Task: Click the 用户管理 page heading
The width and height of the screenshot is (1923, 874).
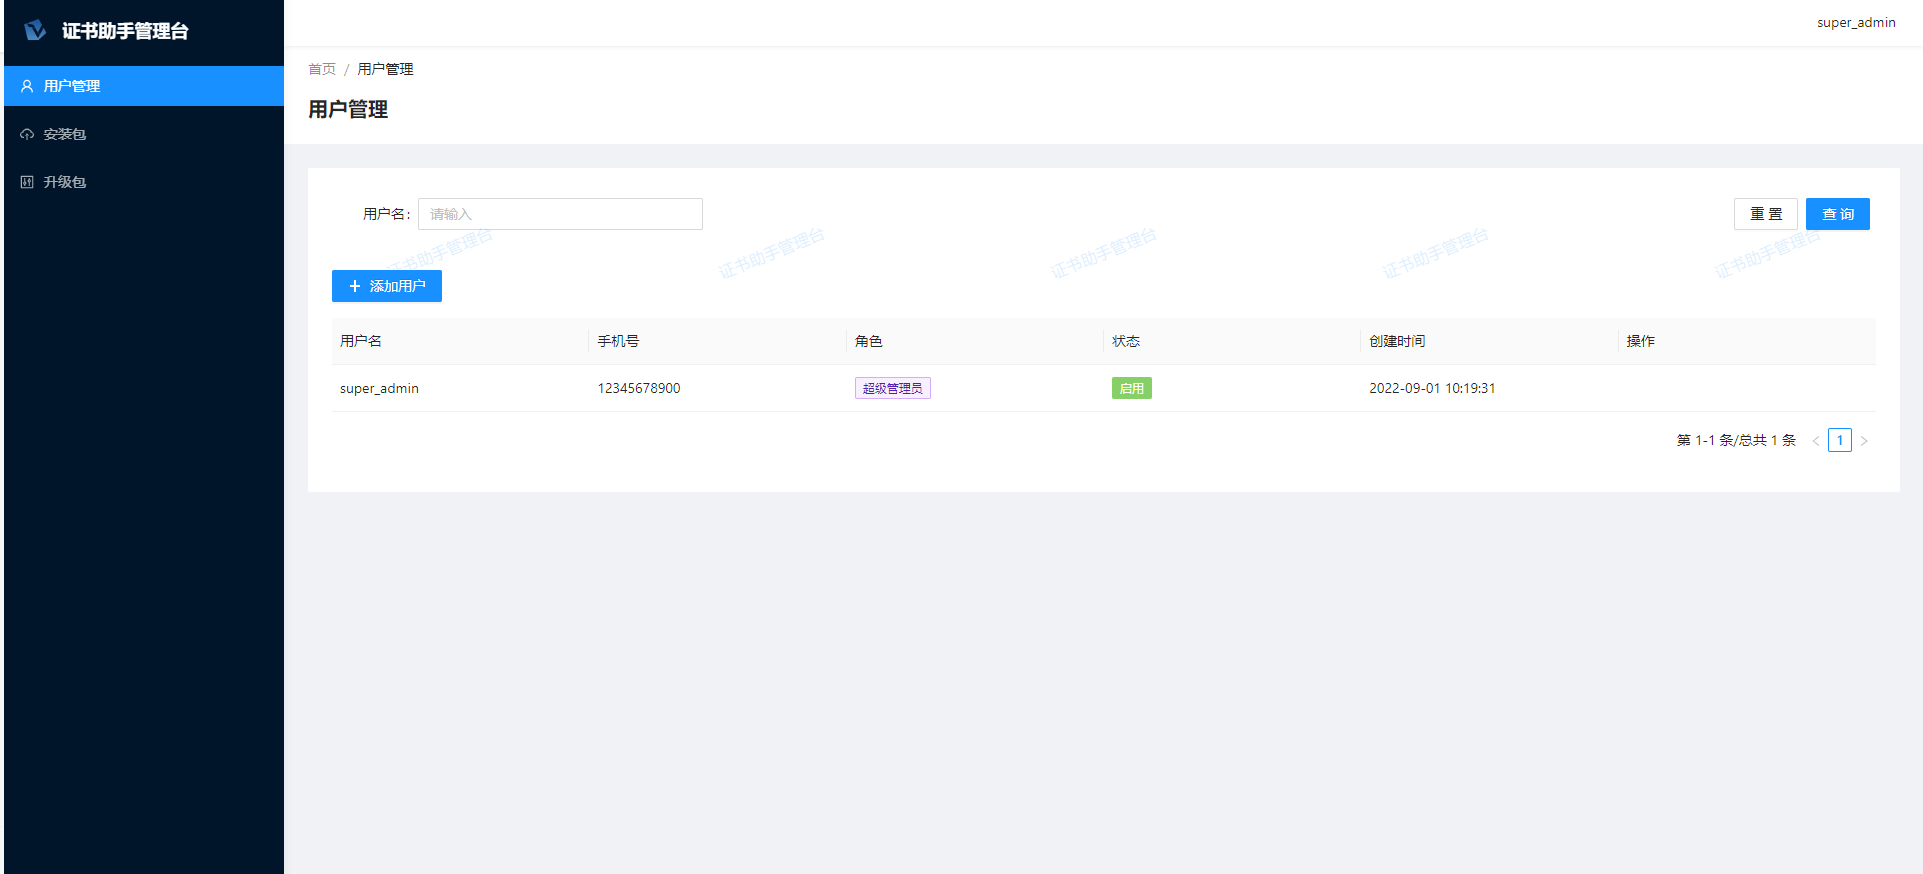Action: (348, 109)
